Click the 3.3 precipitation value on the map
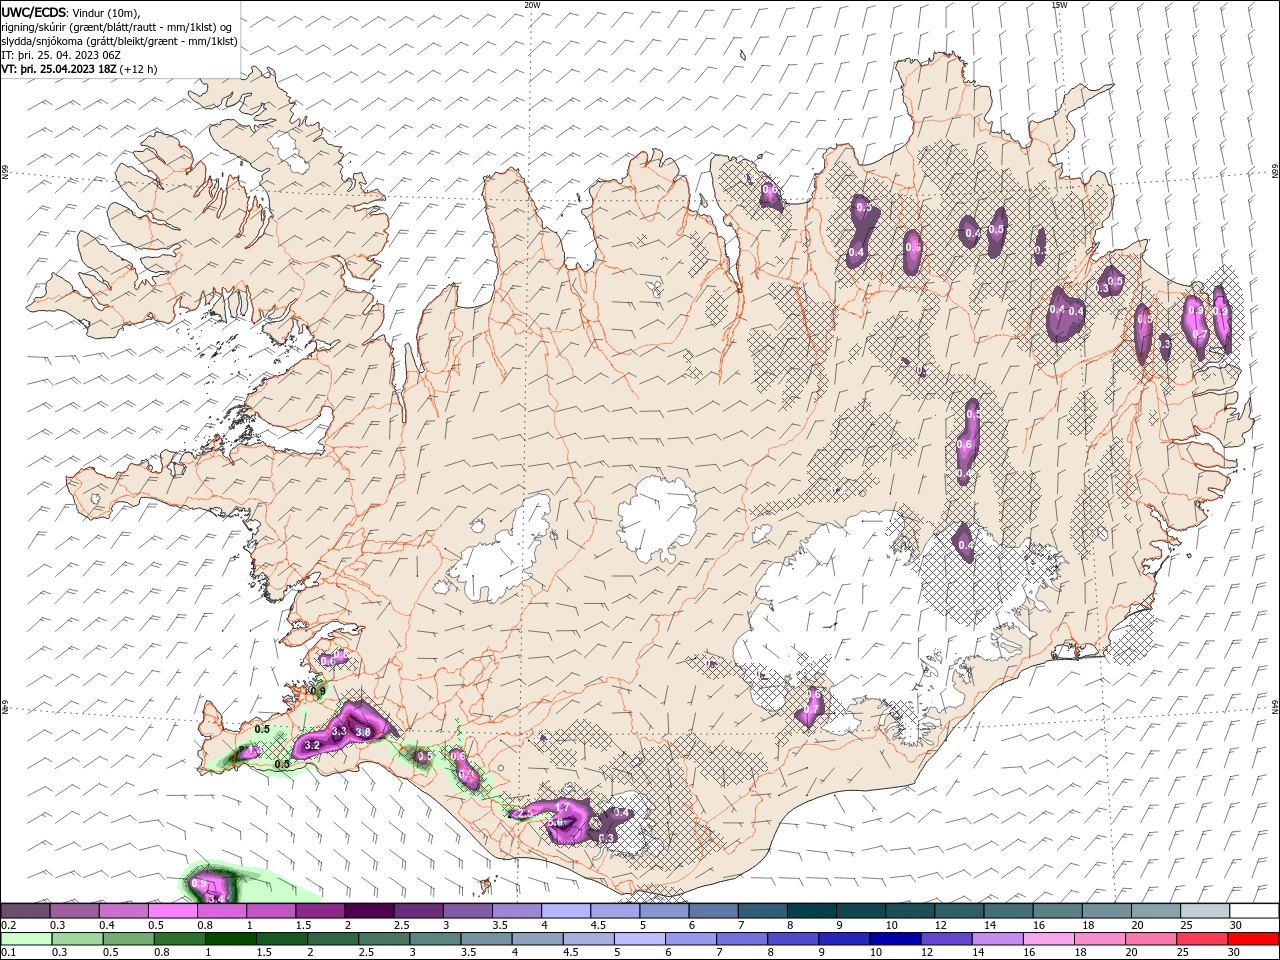The height and width of the screenshot is (960, 1280). coord(339,732)
